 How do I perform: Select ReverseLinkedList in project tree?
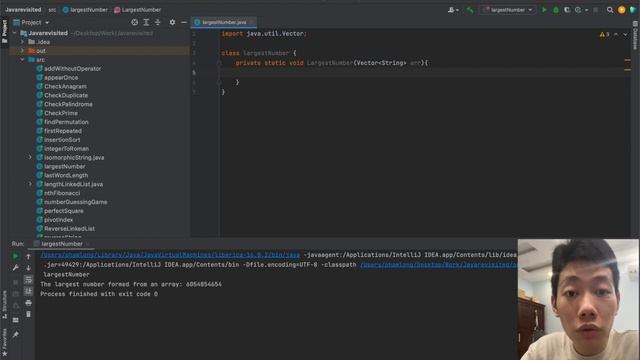click(65, 229)
